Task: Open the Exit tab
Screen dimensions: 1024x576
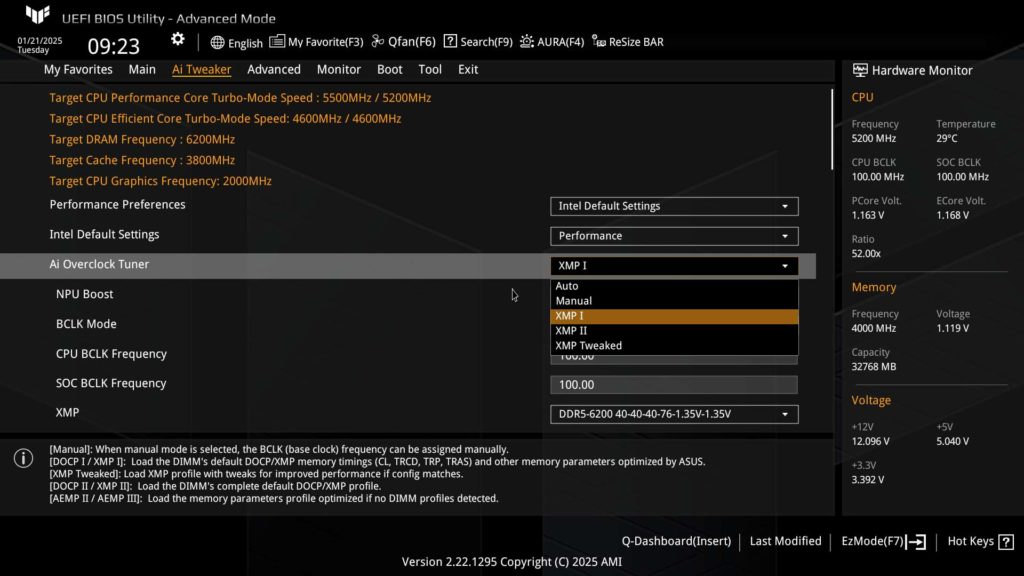Action: pyautogui.click(x=468, y=69)
